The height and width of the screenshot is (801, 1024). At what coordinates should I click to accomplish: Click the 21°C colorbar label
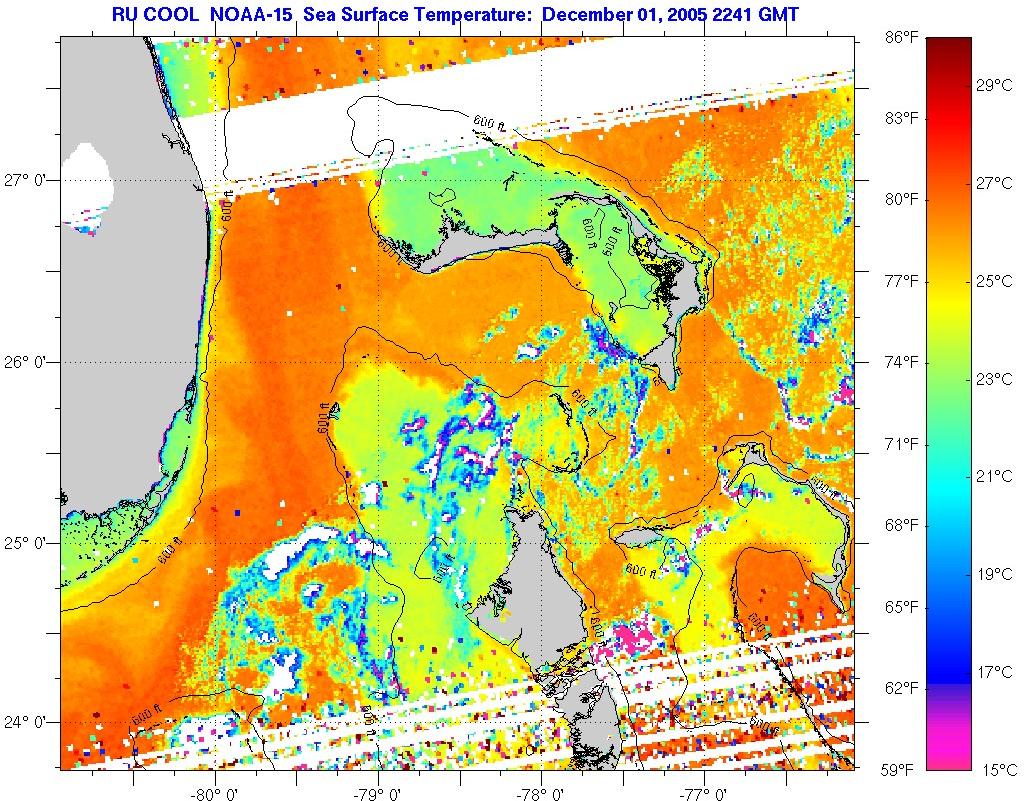tap(994, 477)
